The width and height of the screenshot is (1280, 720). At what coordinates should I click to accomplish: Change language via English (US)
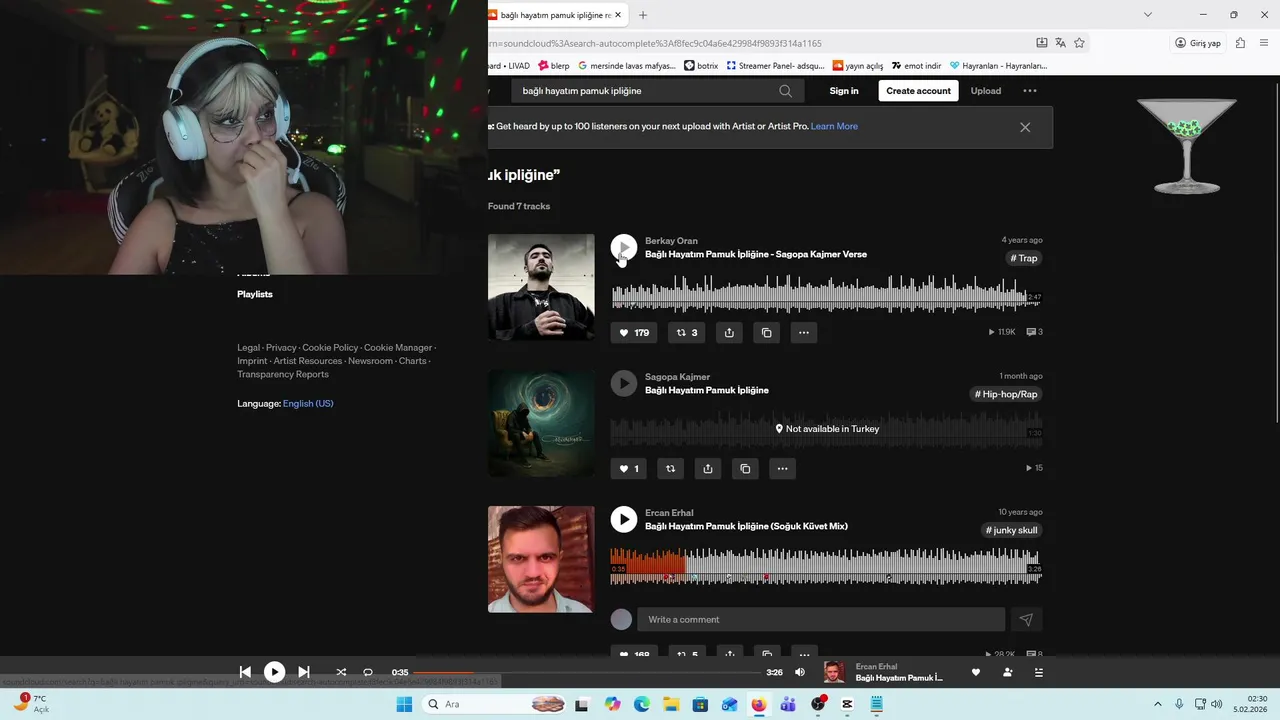[x=308, y=403]
